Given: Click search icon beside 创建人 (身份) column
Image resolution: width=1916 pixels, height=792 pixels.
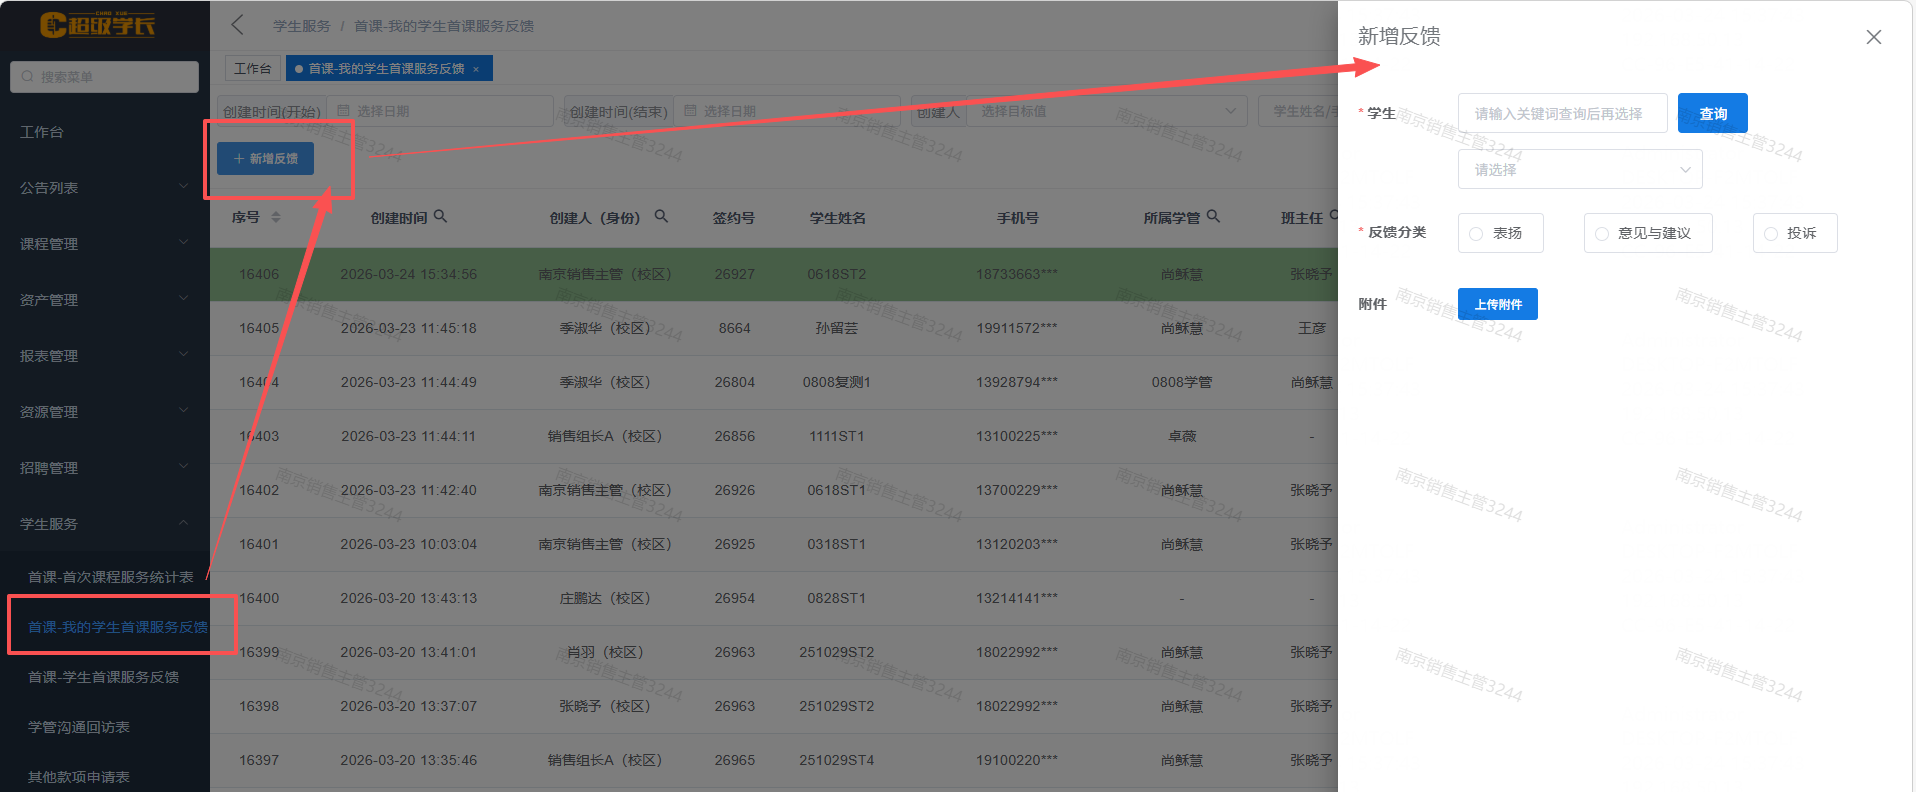Looking at the screenshot, I should (661, 216).
